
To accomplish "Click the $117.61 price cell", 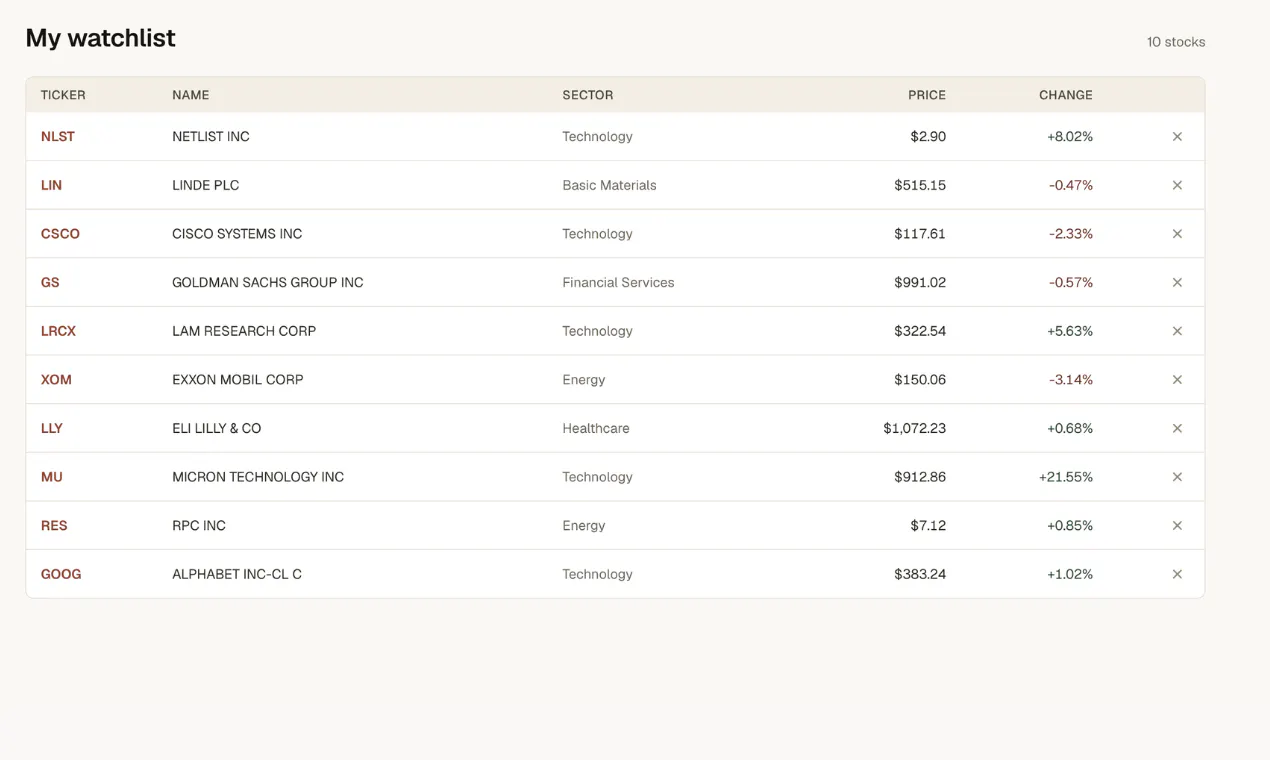I will (920, 234).
